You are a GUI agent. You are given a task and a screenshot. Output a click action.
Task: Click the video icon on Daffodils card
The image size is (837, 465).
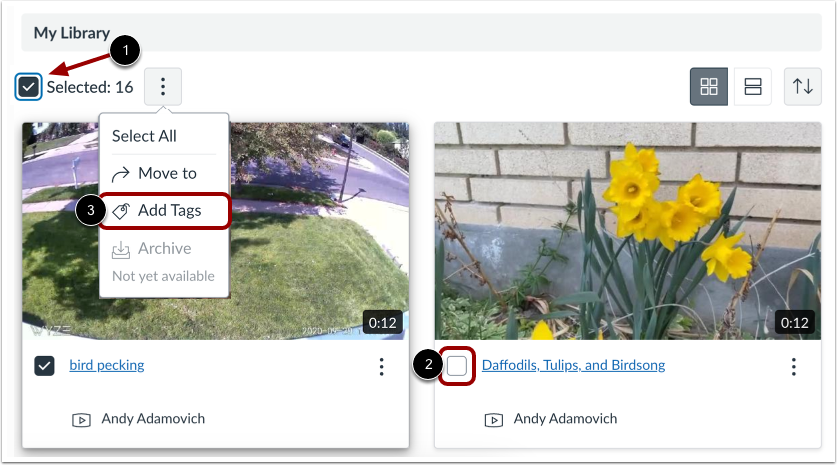pos(494,420)
